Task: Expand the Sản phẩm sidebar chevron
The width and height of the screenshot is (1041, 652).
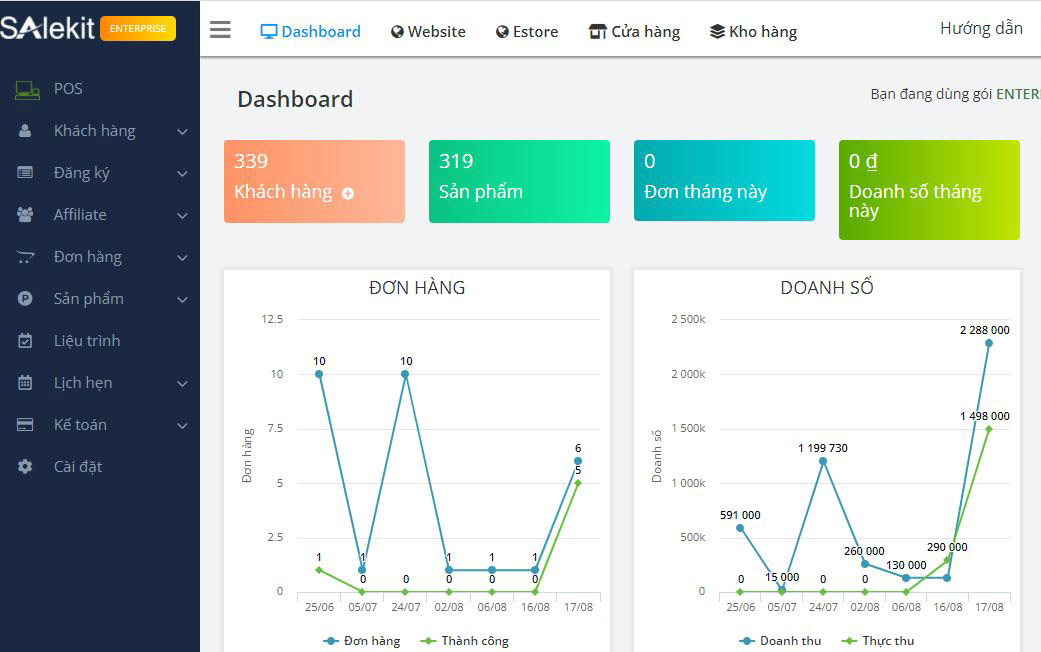Action: tap(182, 300)
